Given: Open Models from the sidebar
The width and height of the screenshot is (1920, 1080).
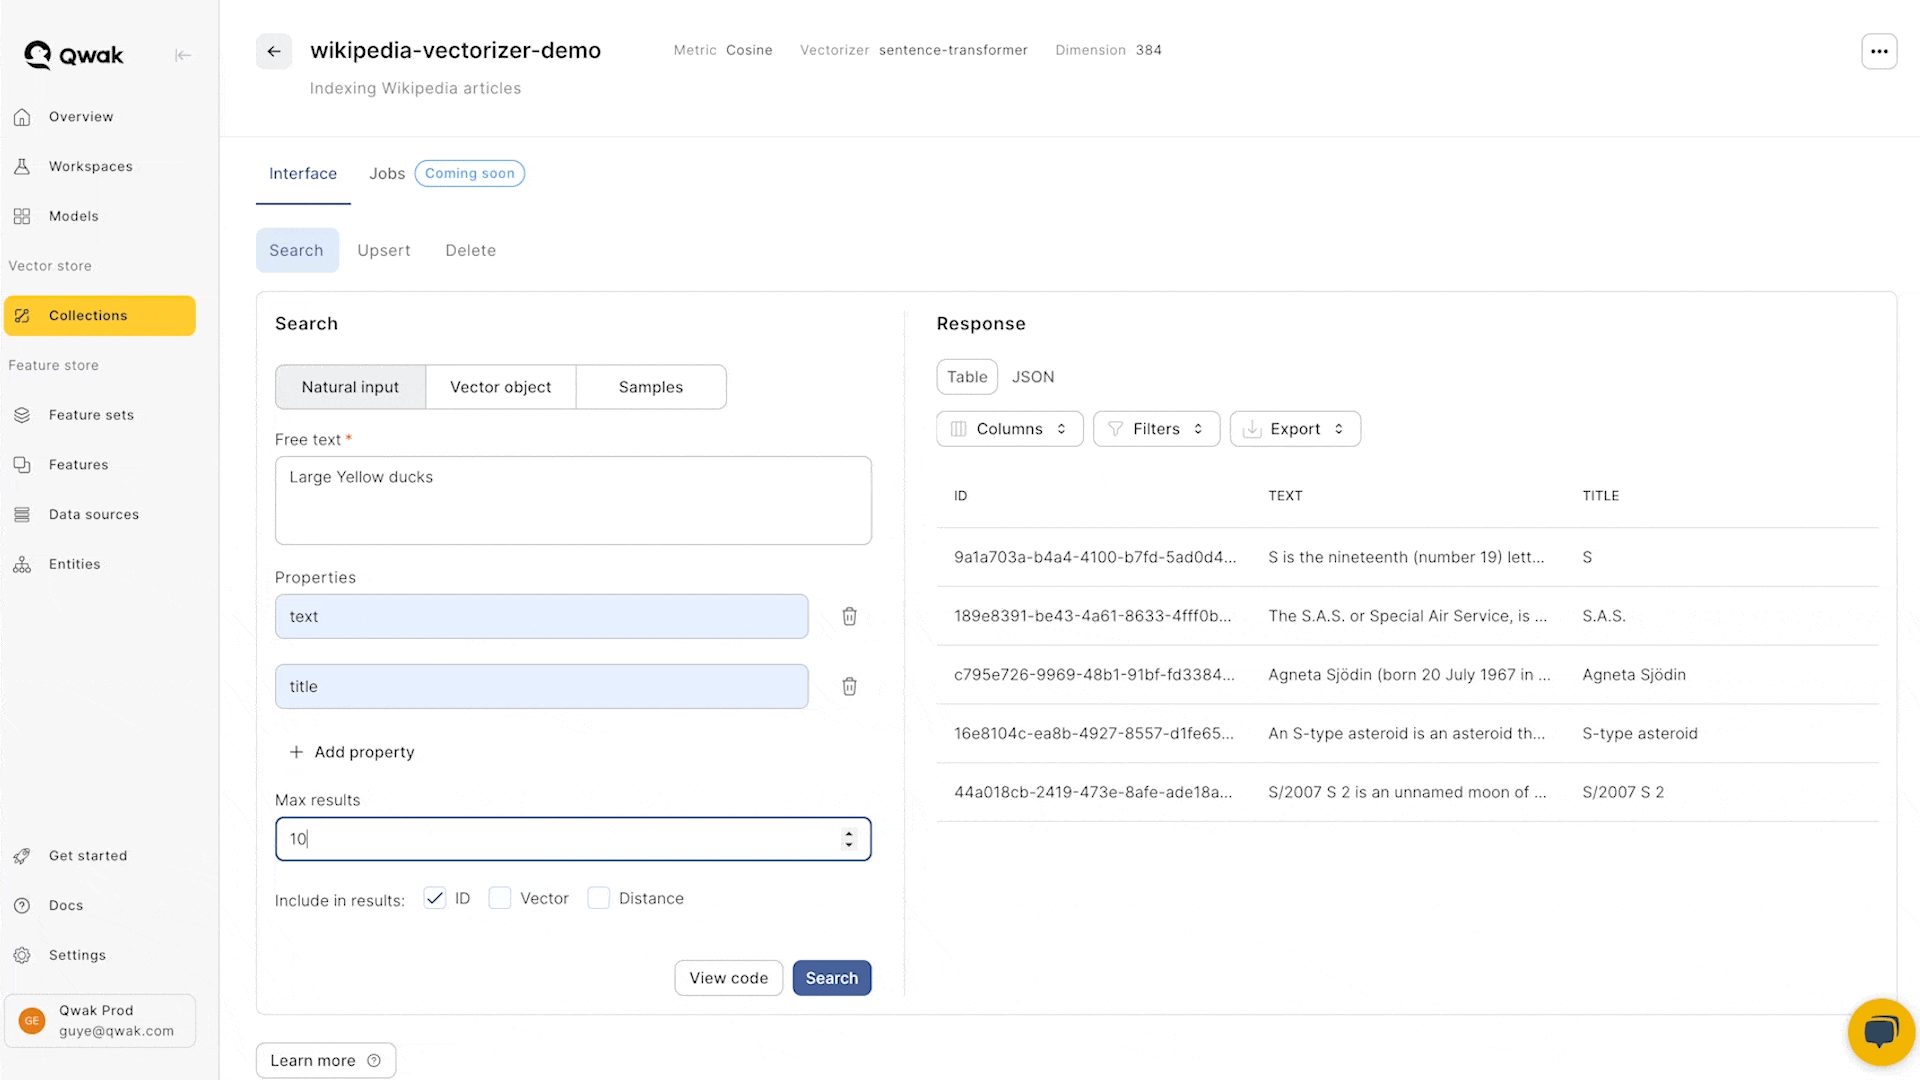Looking at the screenshot, I should click(x=73, y=216).
